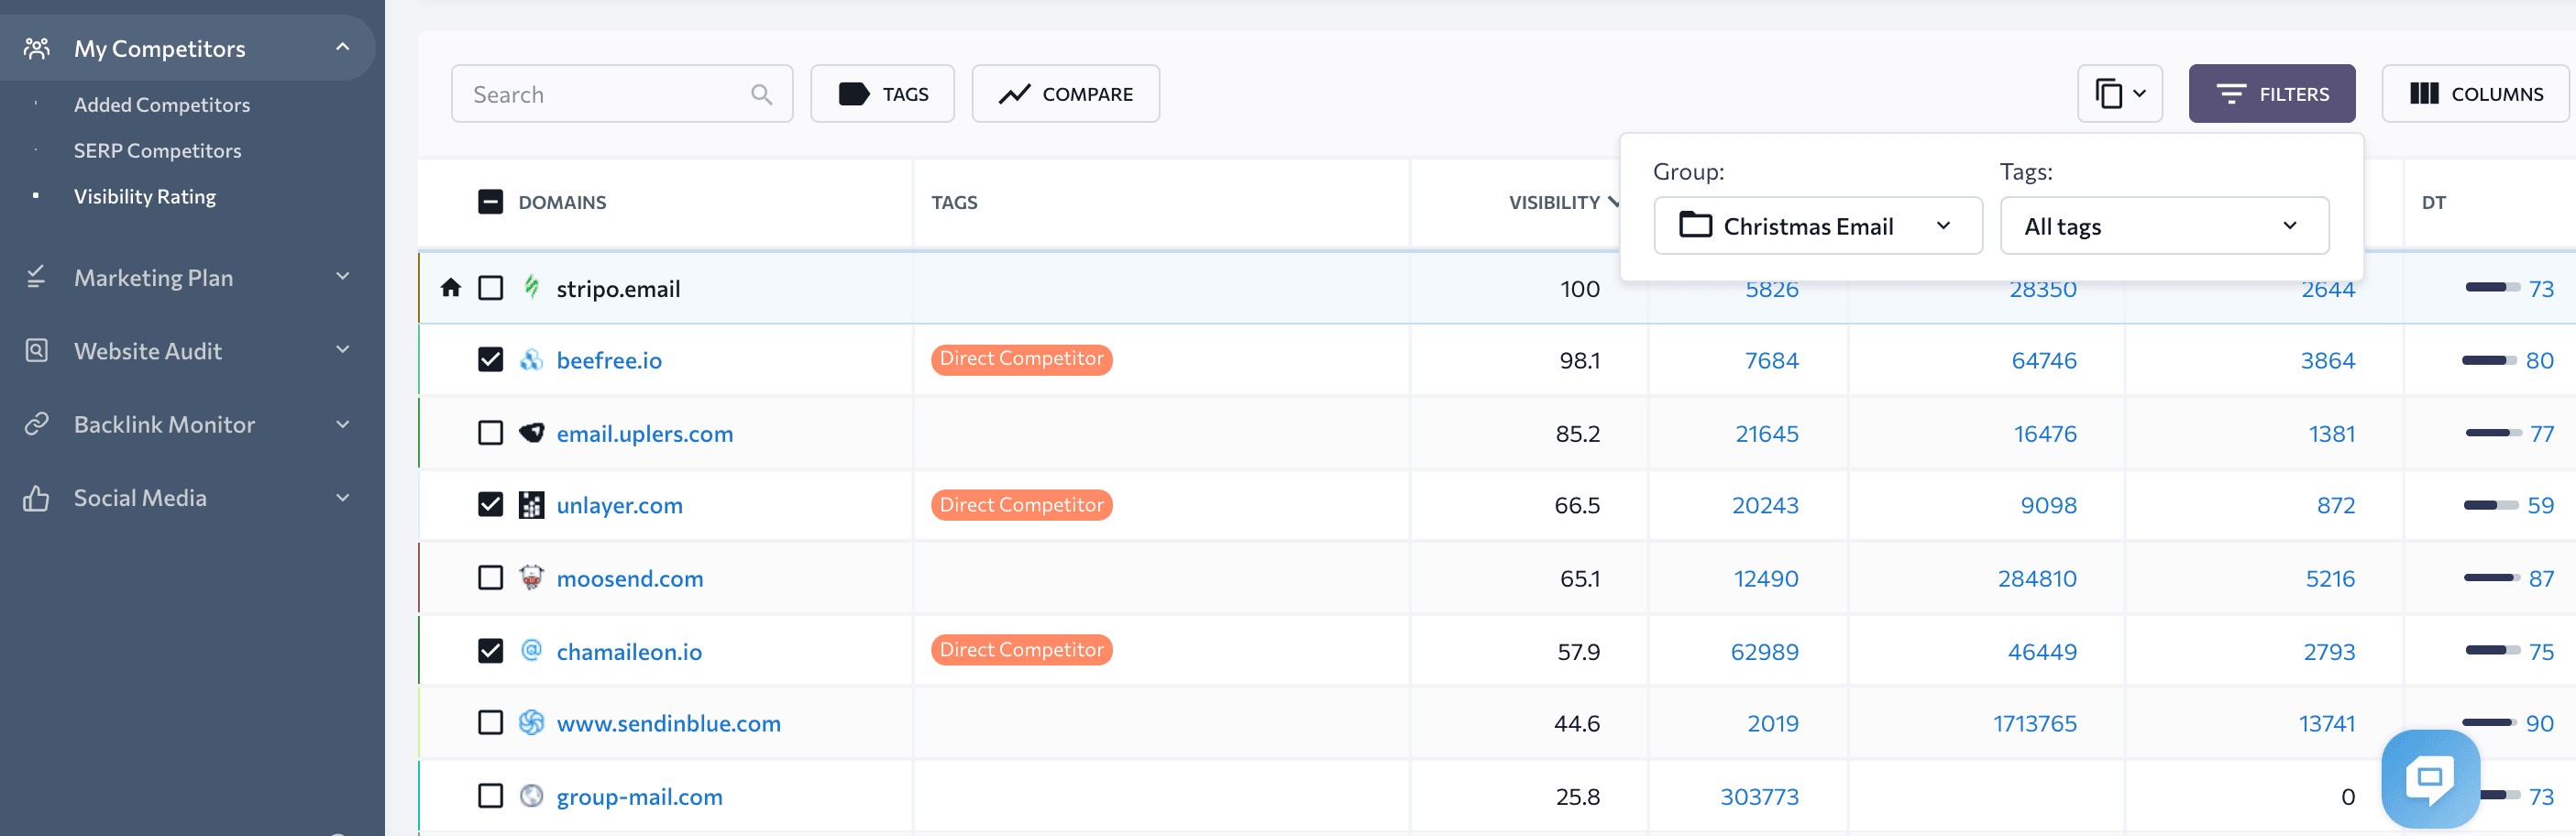Open the All tags dropdown
The width and height of the screenshot is (2576, 836).
pyautogui.click(x=2164, y=226)
